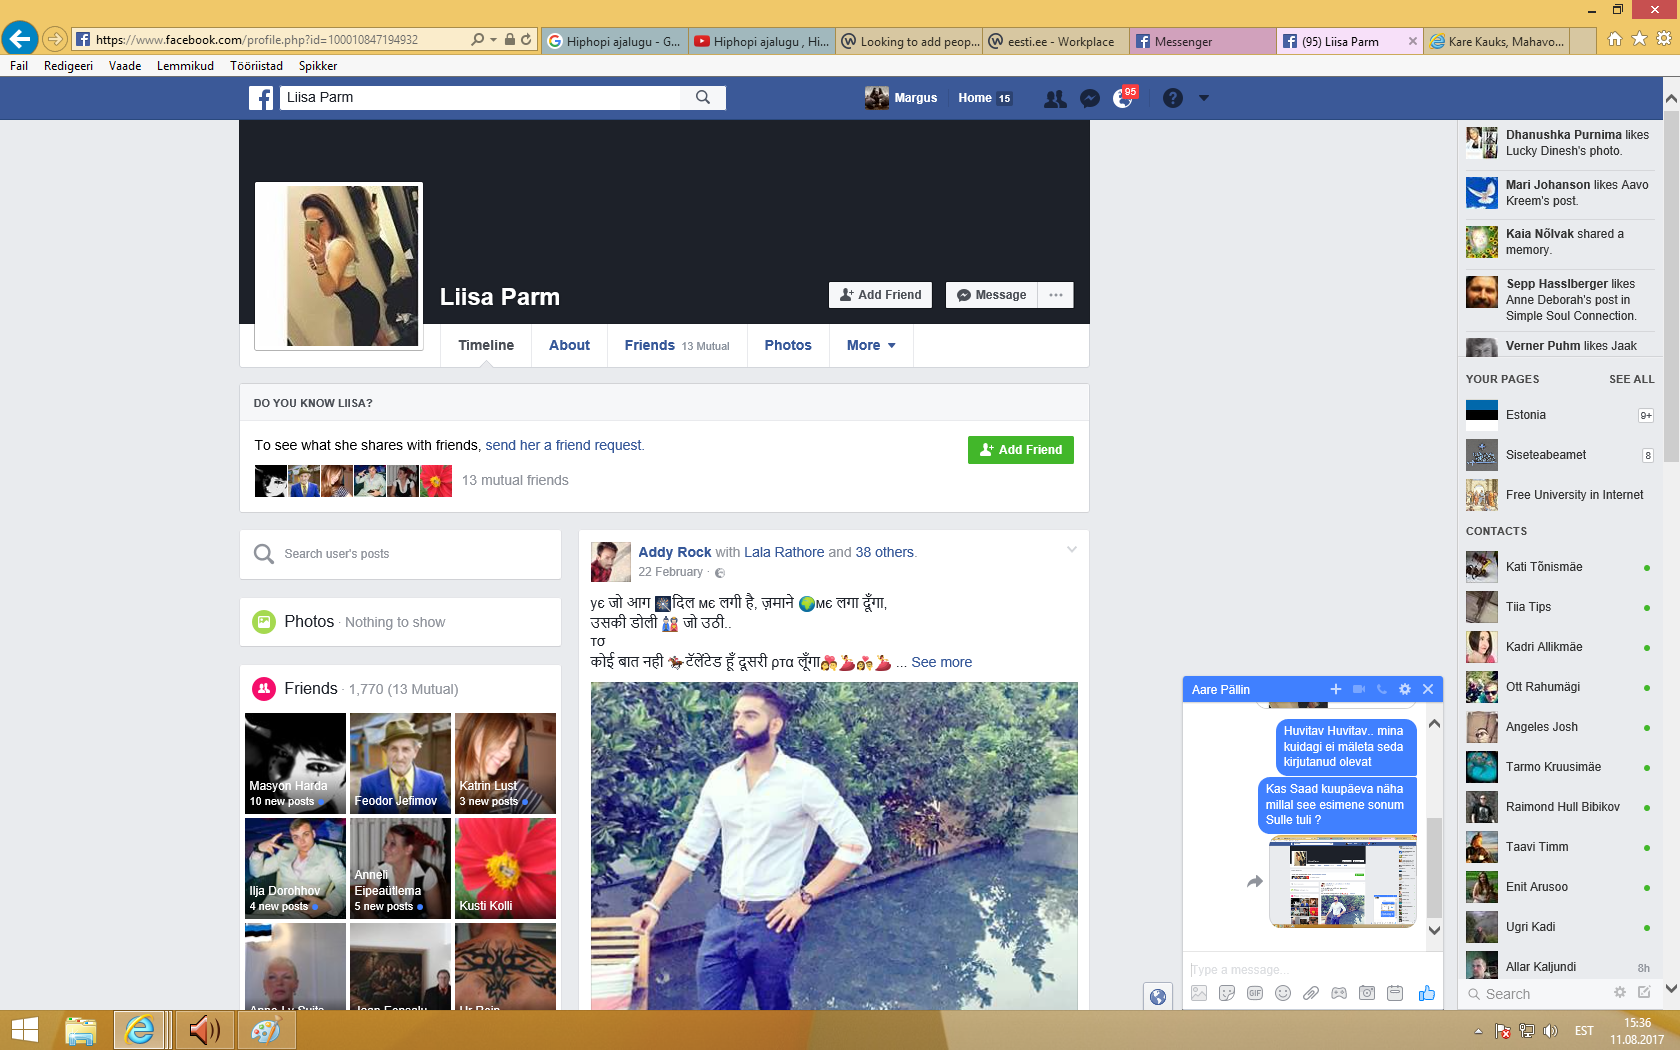Viewport: 1680px width, 1050px height.
Task: Open the Tööriistad menu
Action: point(256,66)
